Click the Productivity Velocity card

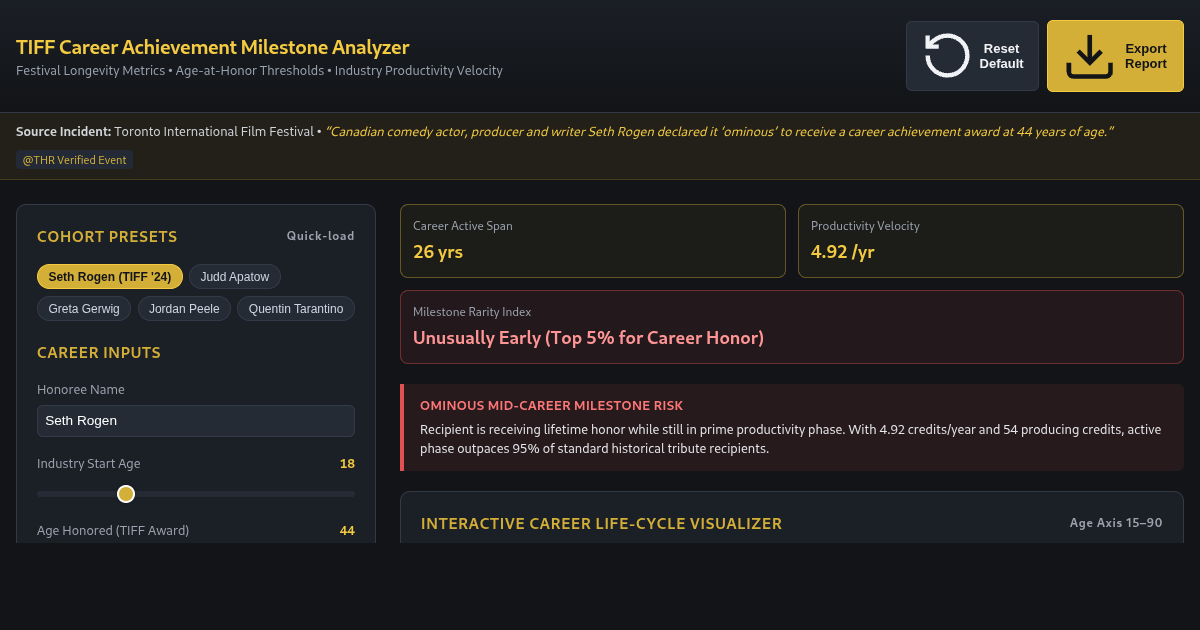click(x=991, y=241)
